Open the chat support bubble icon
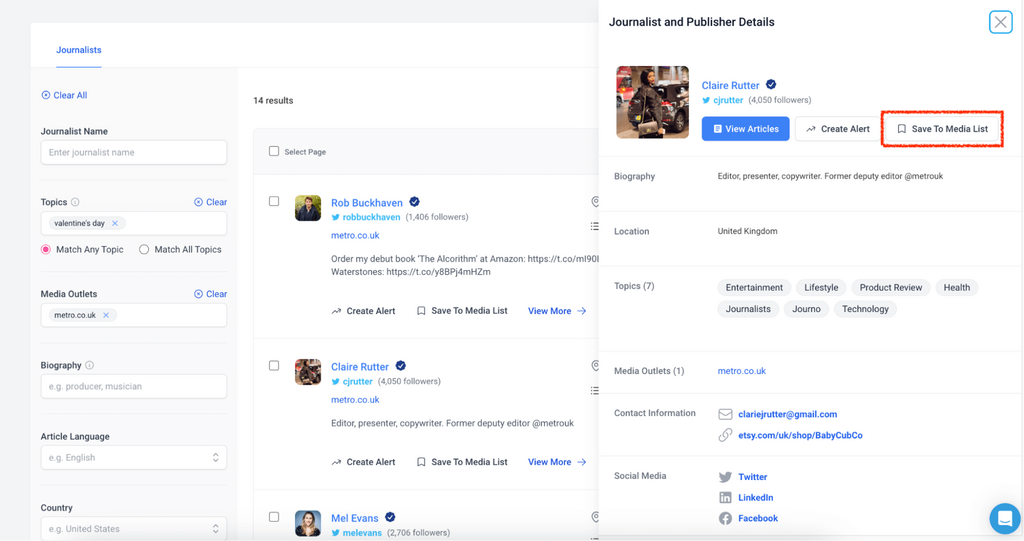Image resolution: width=1024 pixels, height=541 pixels. pos(1004,518)
